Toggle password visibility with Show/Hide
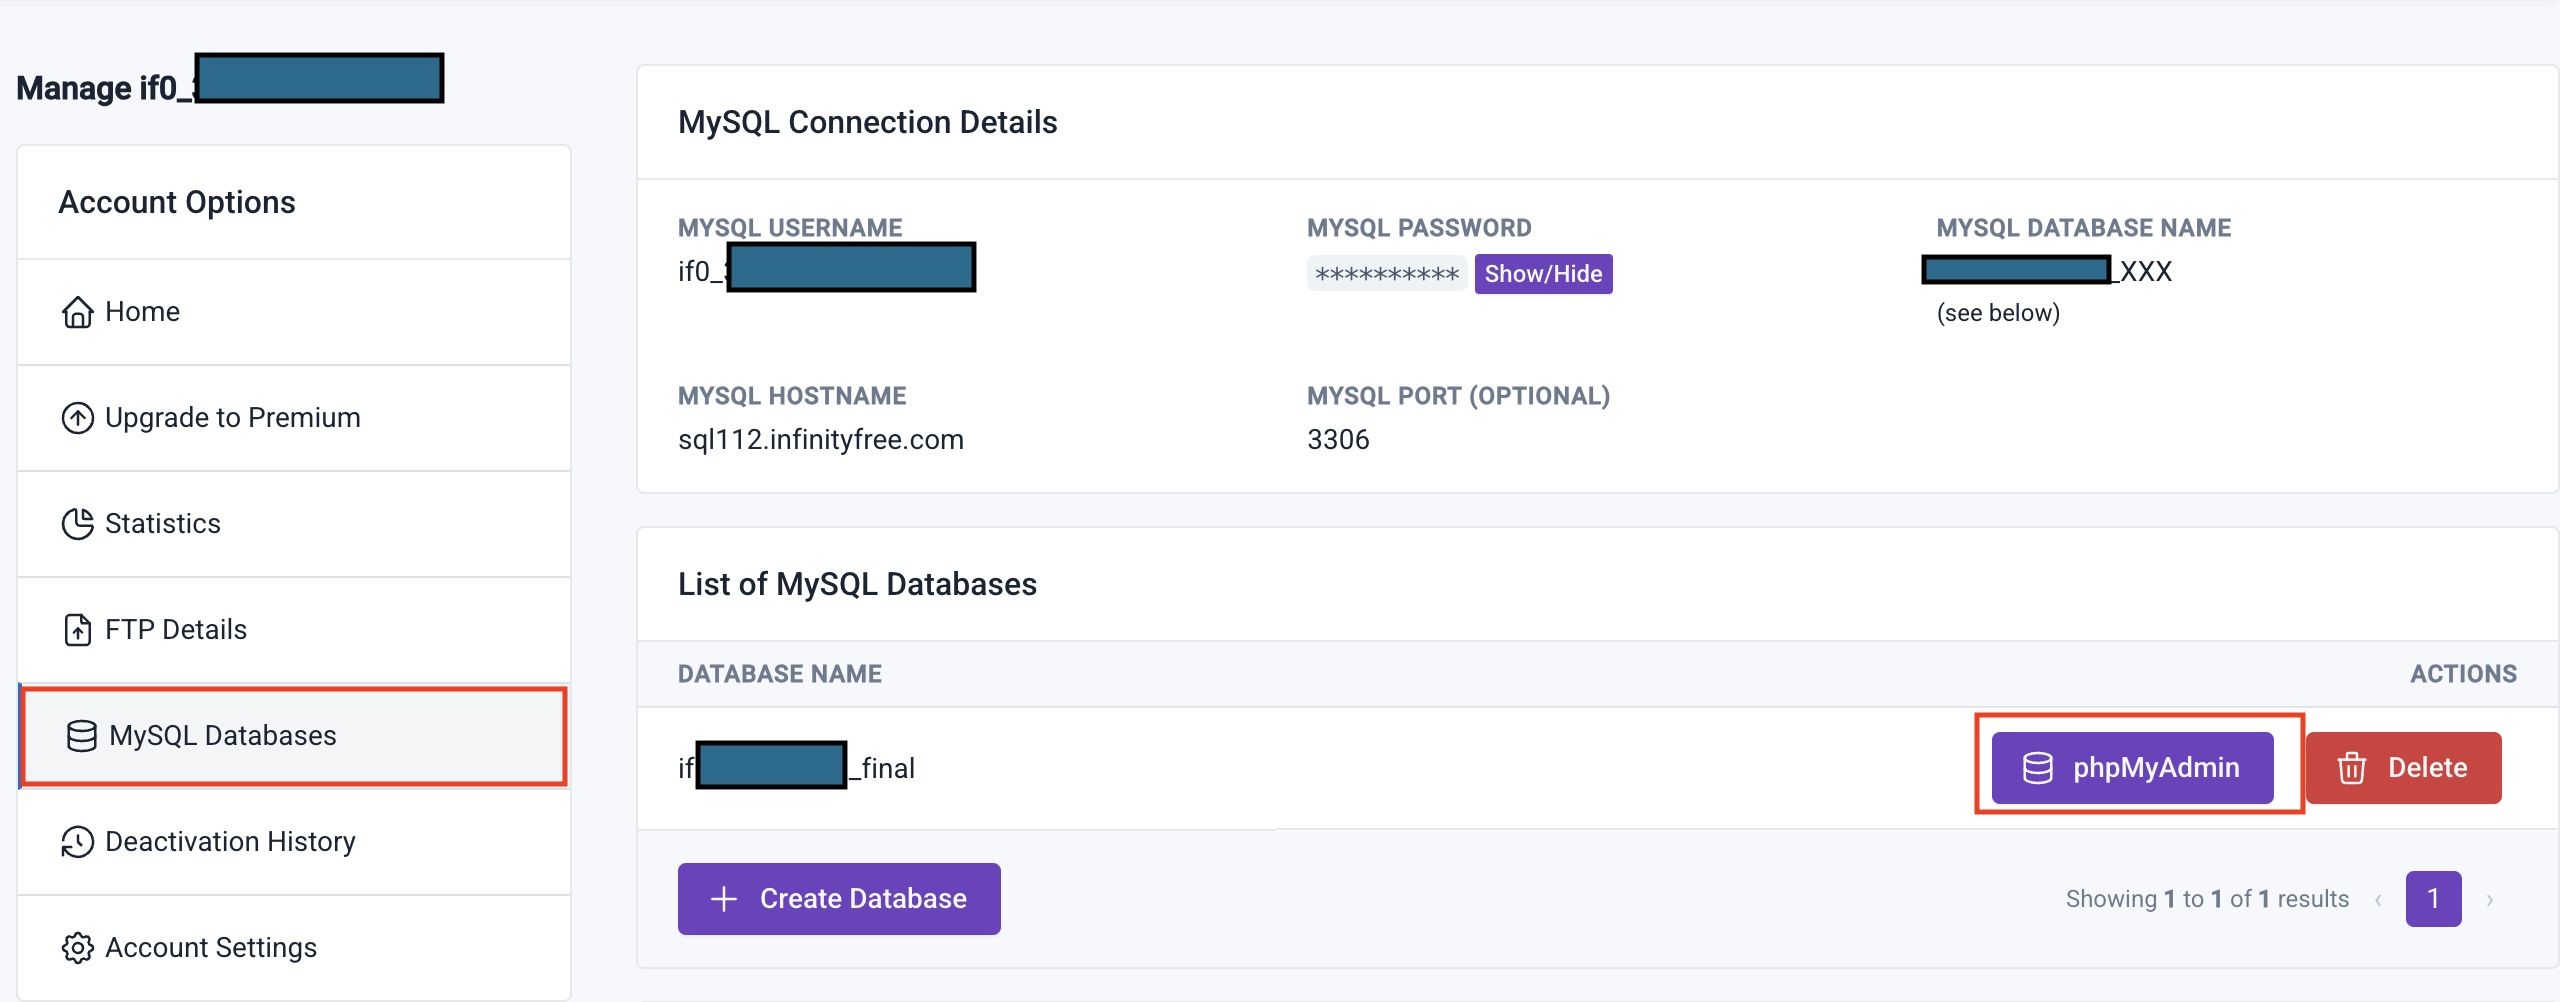The image size is (2560, 1002). pos(1542,274)
